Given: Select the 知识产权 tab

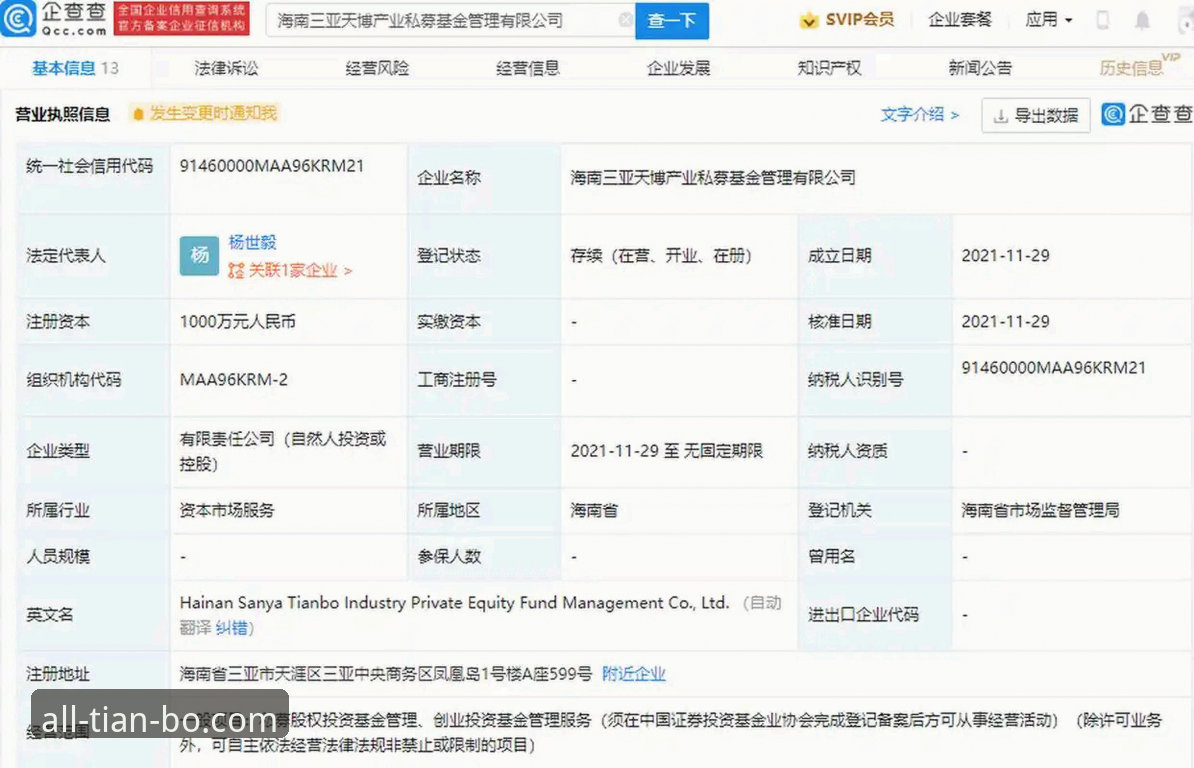Looking at the screenshot, I should 829,69.
